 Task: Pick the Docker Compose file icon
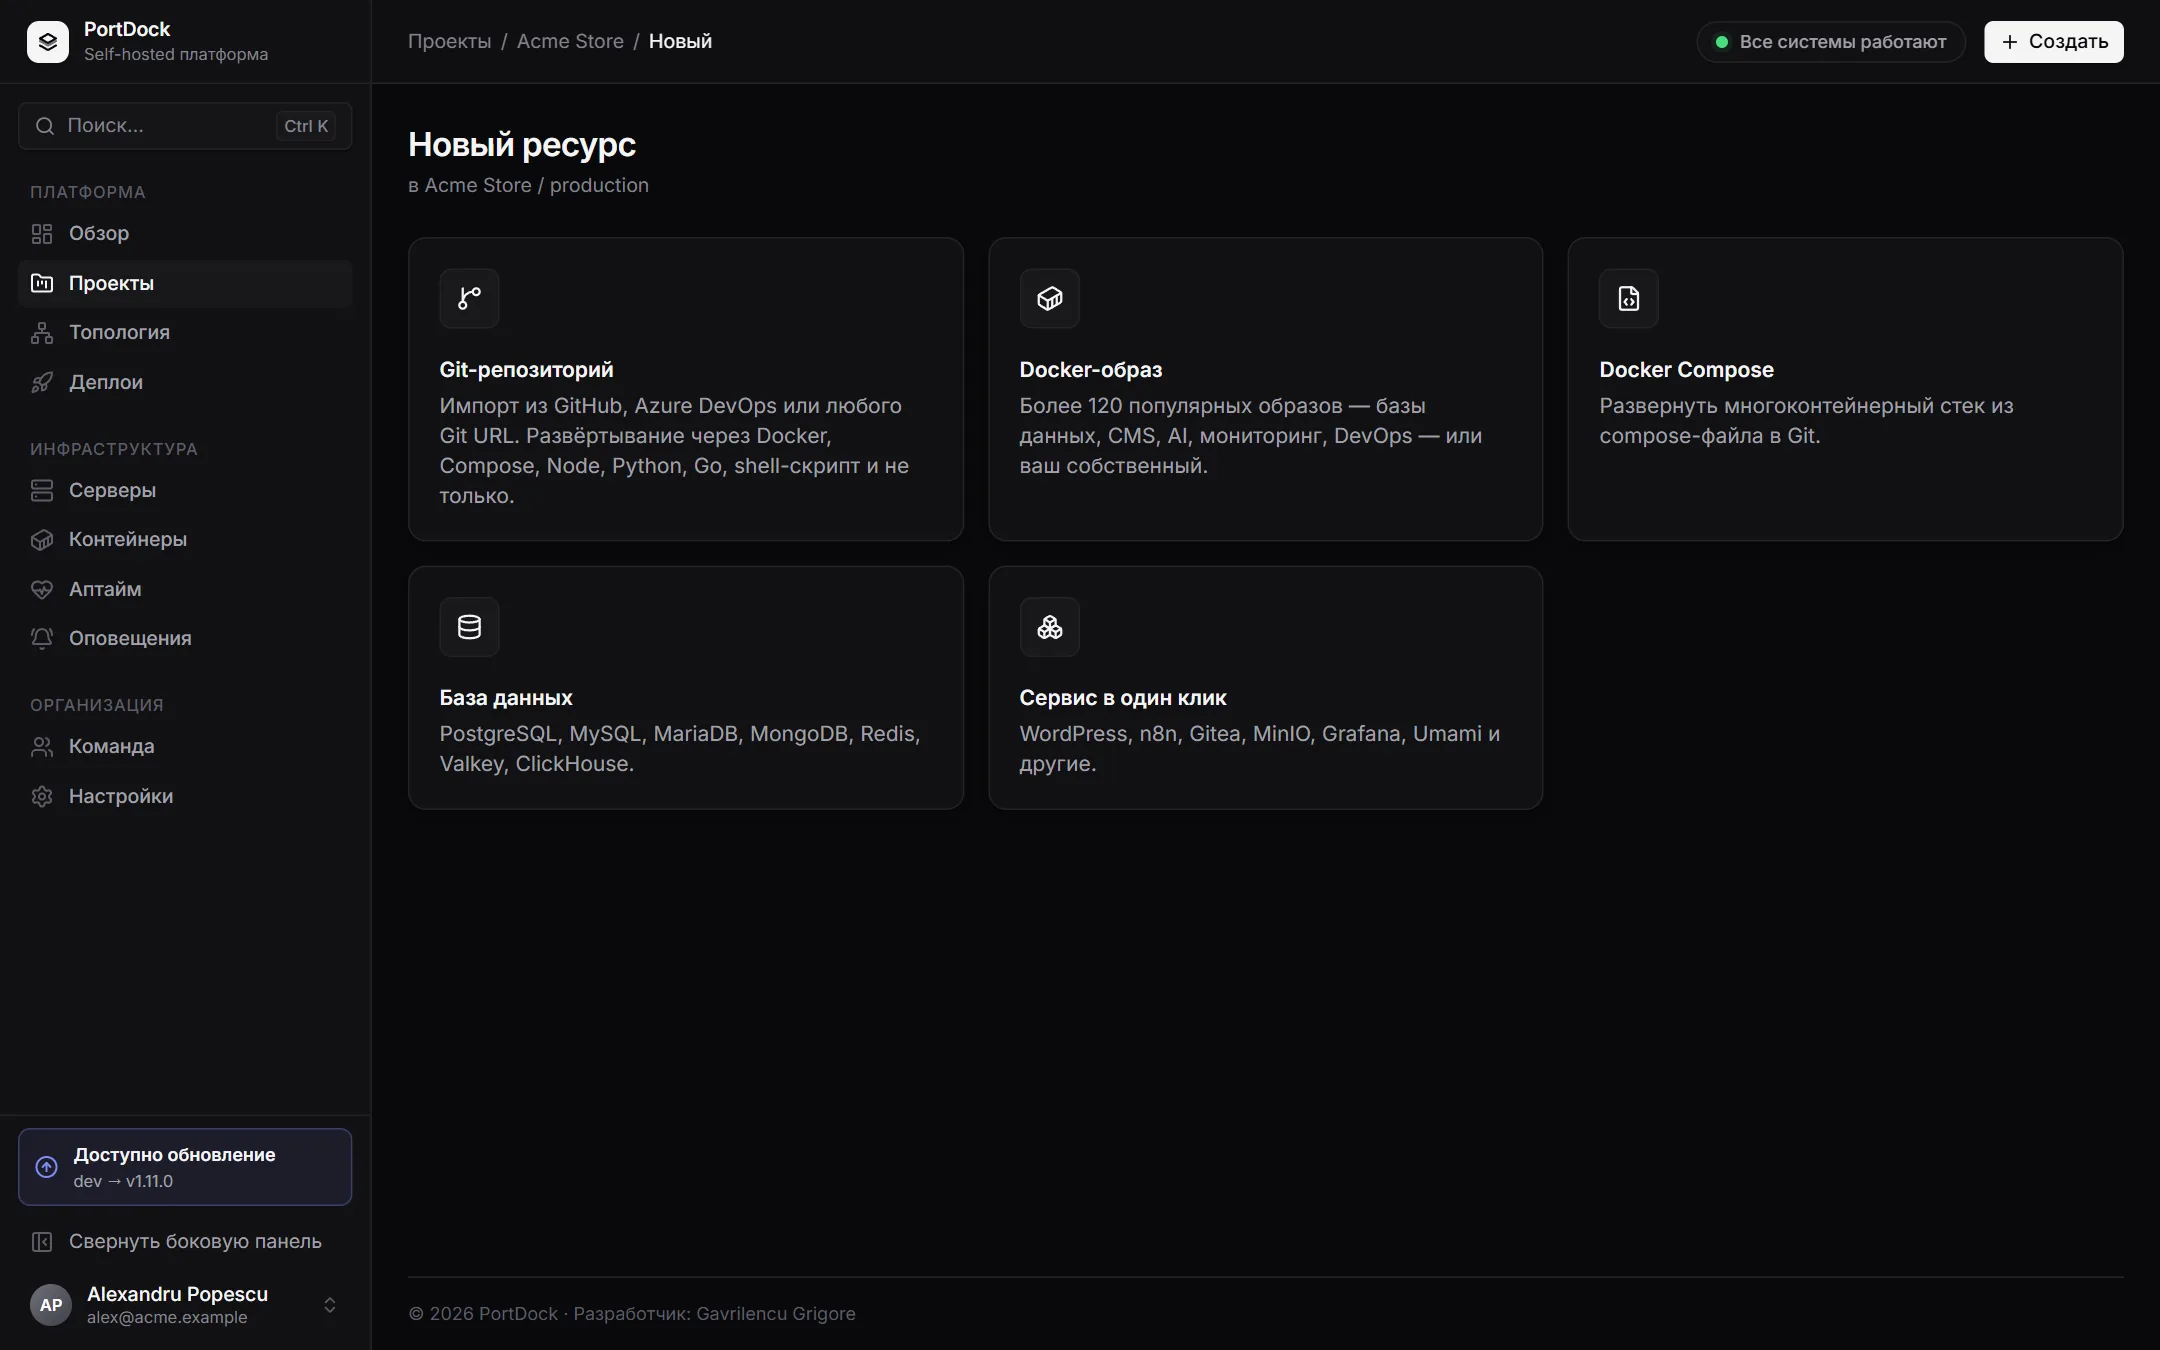(x=1628, y=298)
